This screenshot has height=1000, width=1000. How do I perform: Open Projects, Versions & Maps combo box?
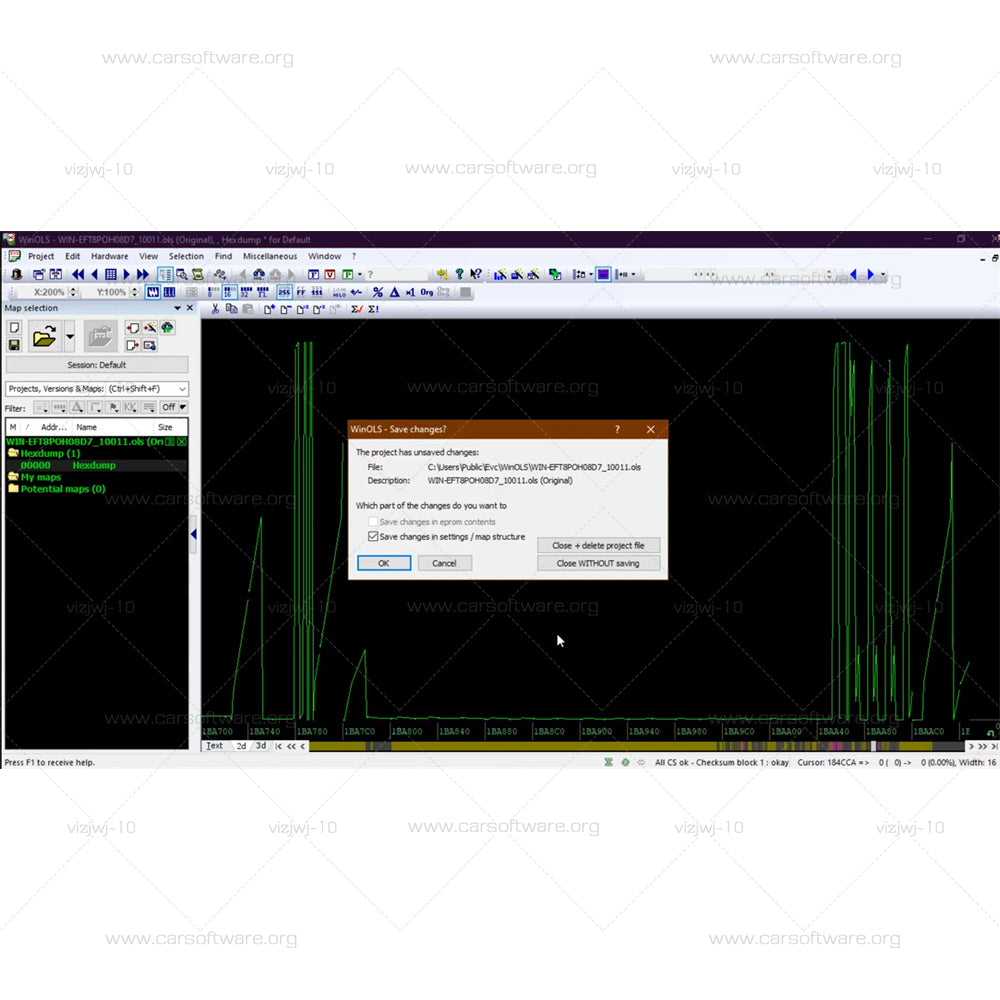97,388
